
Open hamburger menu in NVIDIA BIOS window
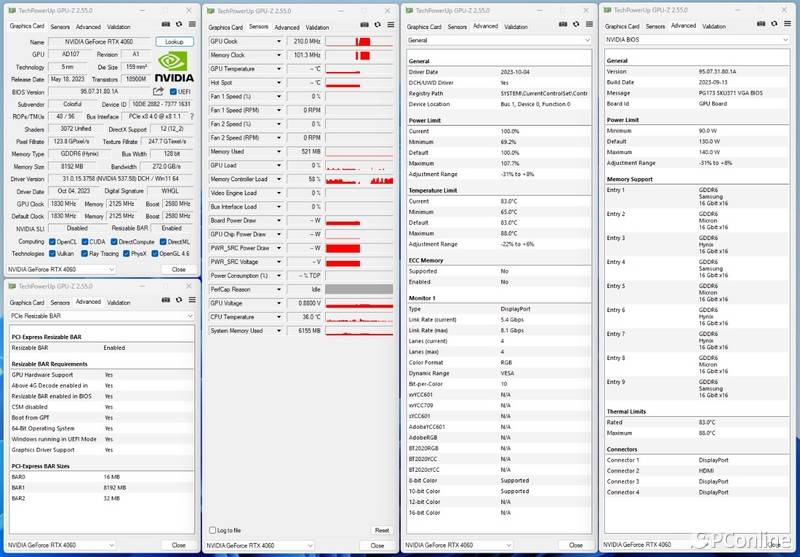(x=788, y=23)
